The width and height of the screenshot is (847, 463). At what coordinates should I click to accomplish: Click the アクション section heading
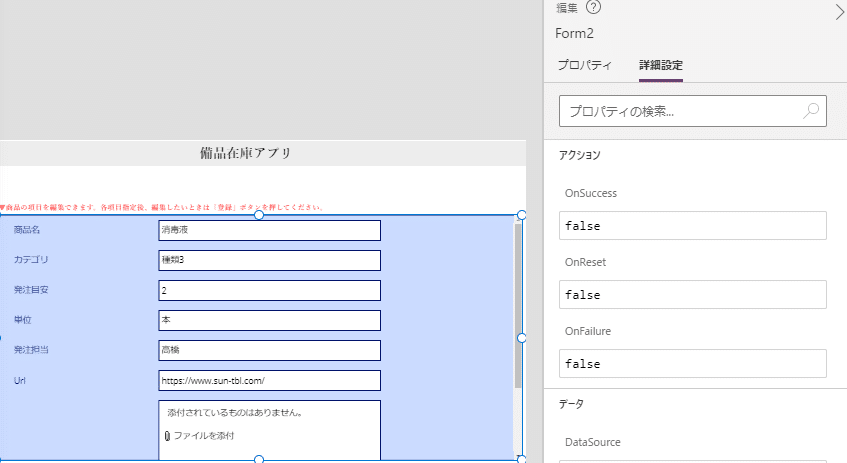coord(580,155)
